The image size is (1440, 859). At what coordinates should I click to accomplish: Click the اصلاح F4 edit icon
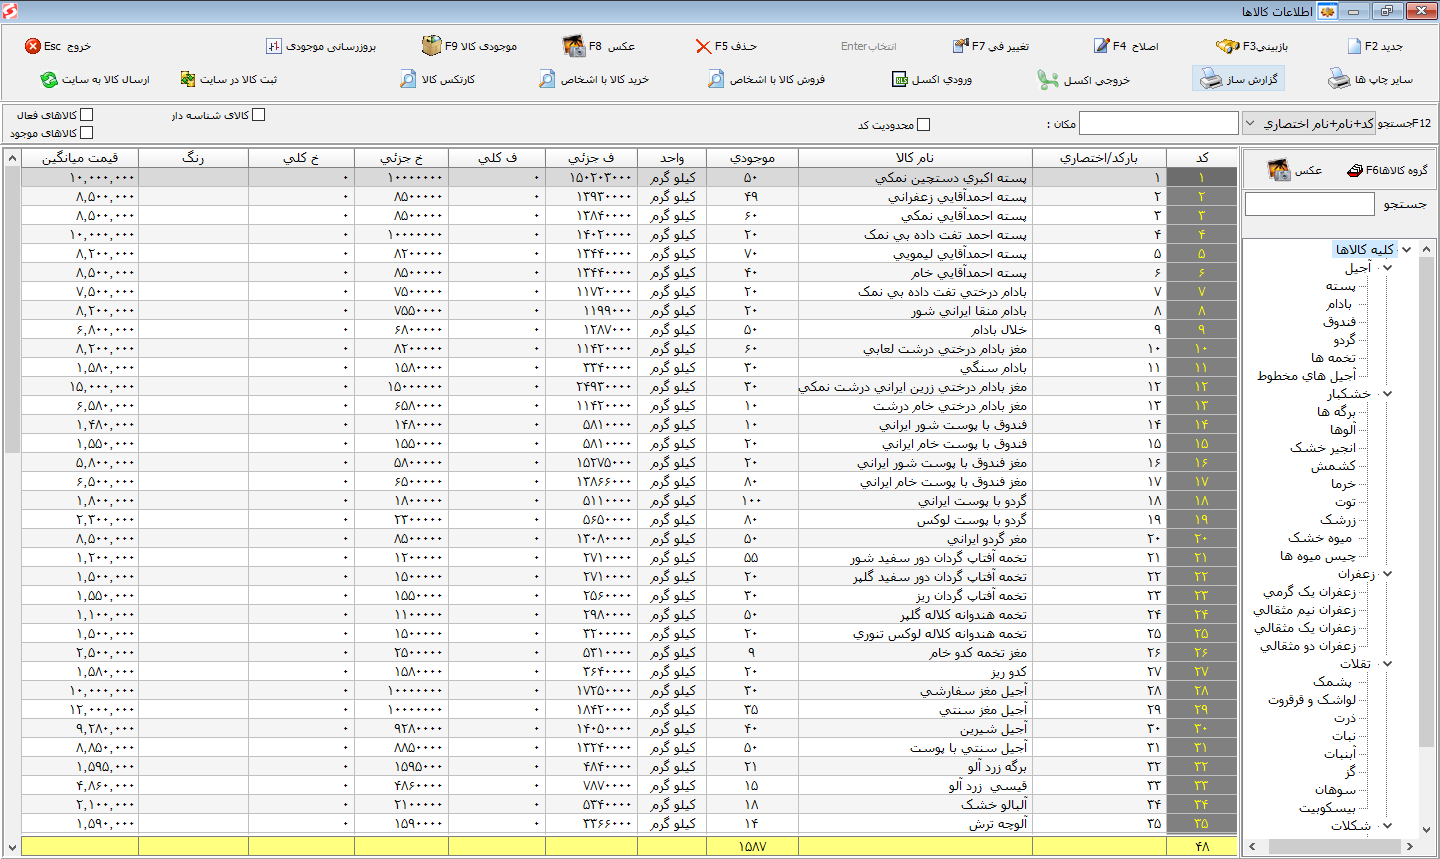1101,46
